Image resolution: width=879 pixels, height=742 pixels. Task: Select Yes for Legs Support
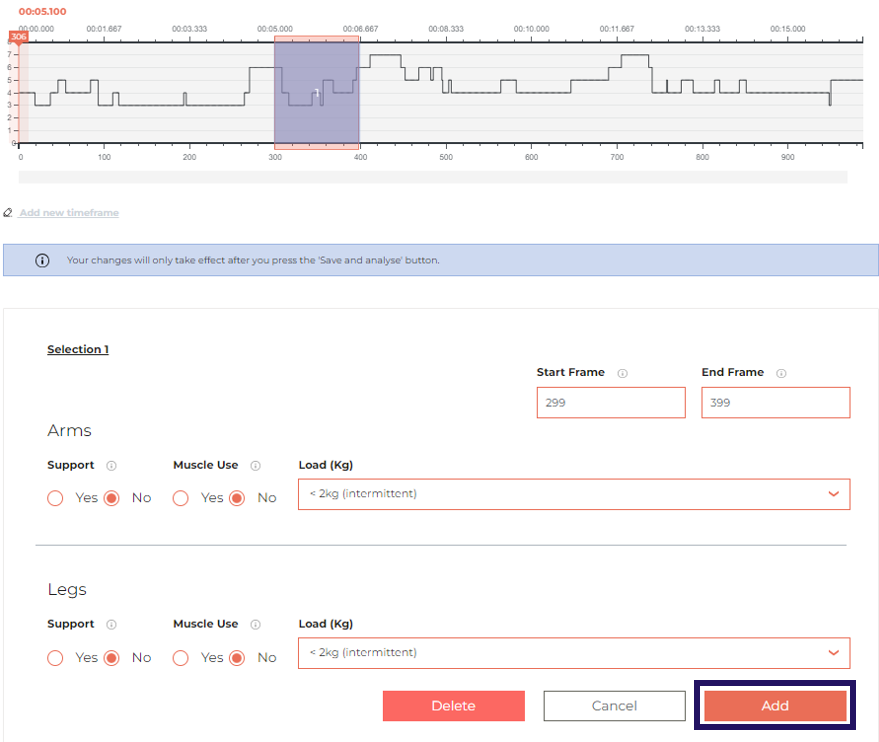[x=55, y=657]
